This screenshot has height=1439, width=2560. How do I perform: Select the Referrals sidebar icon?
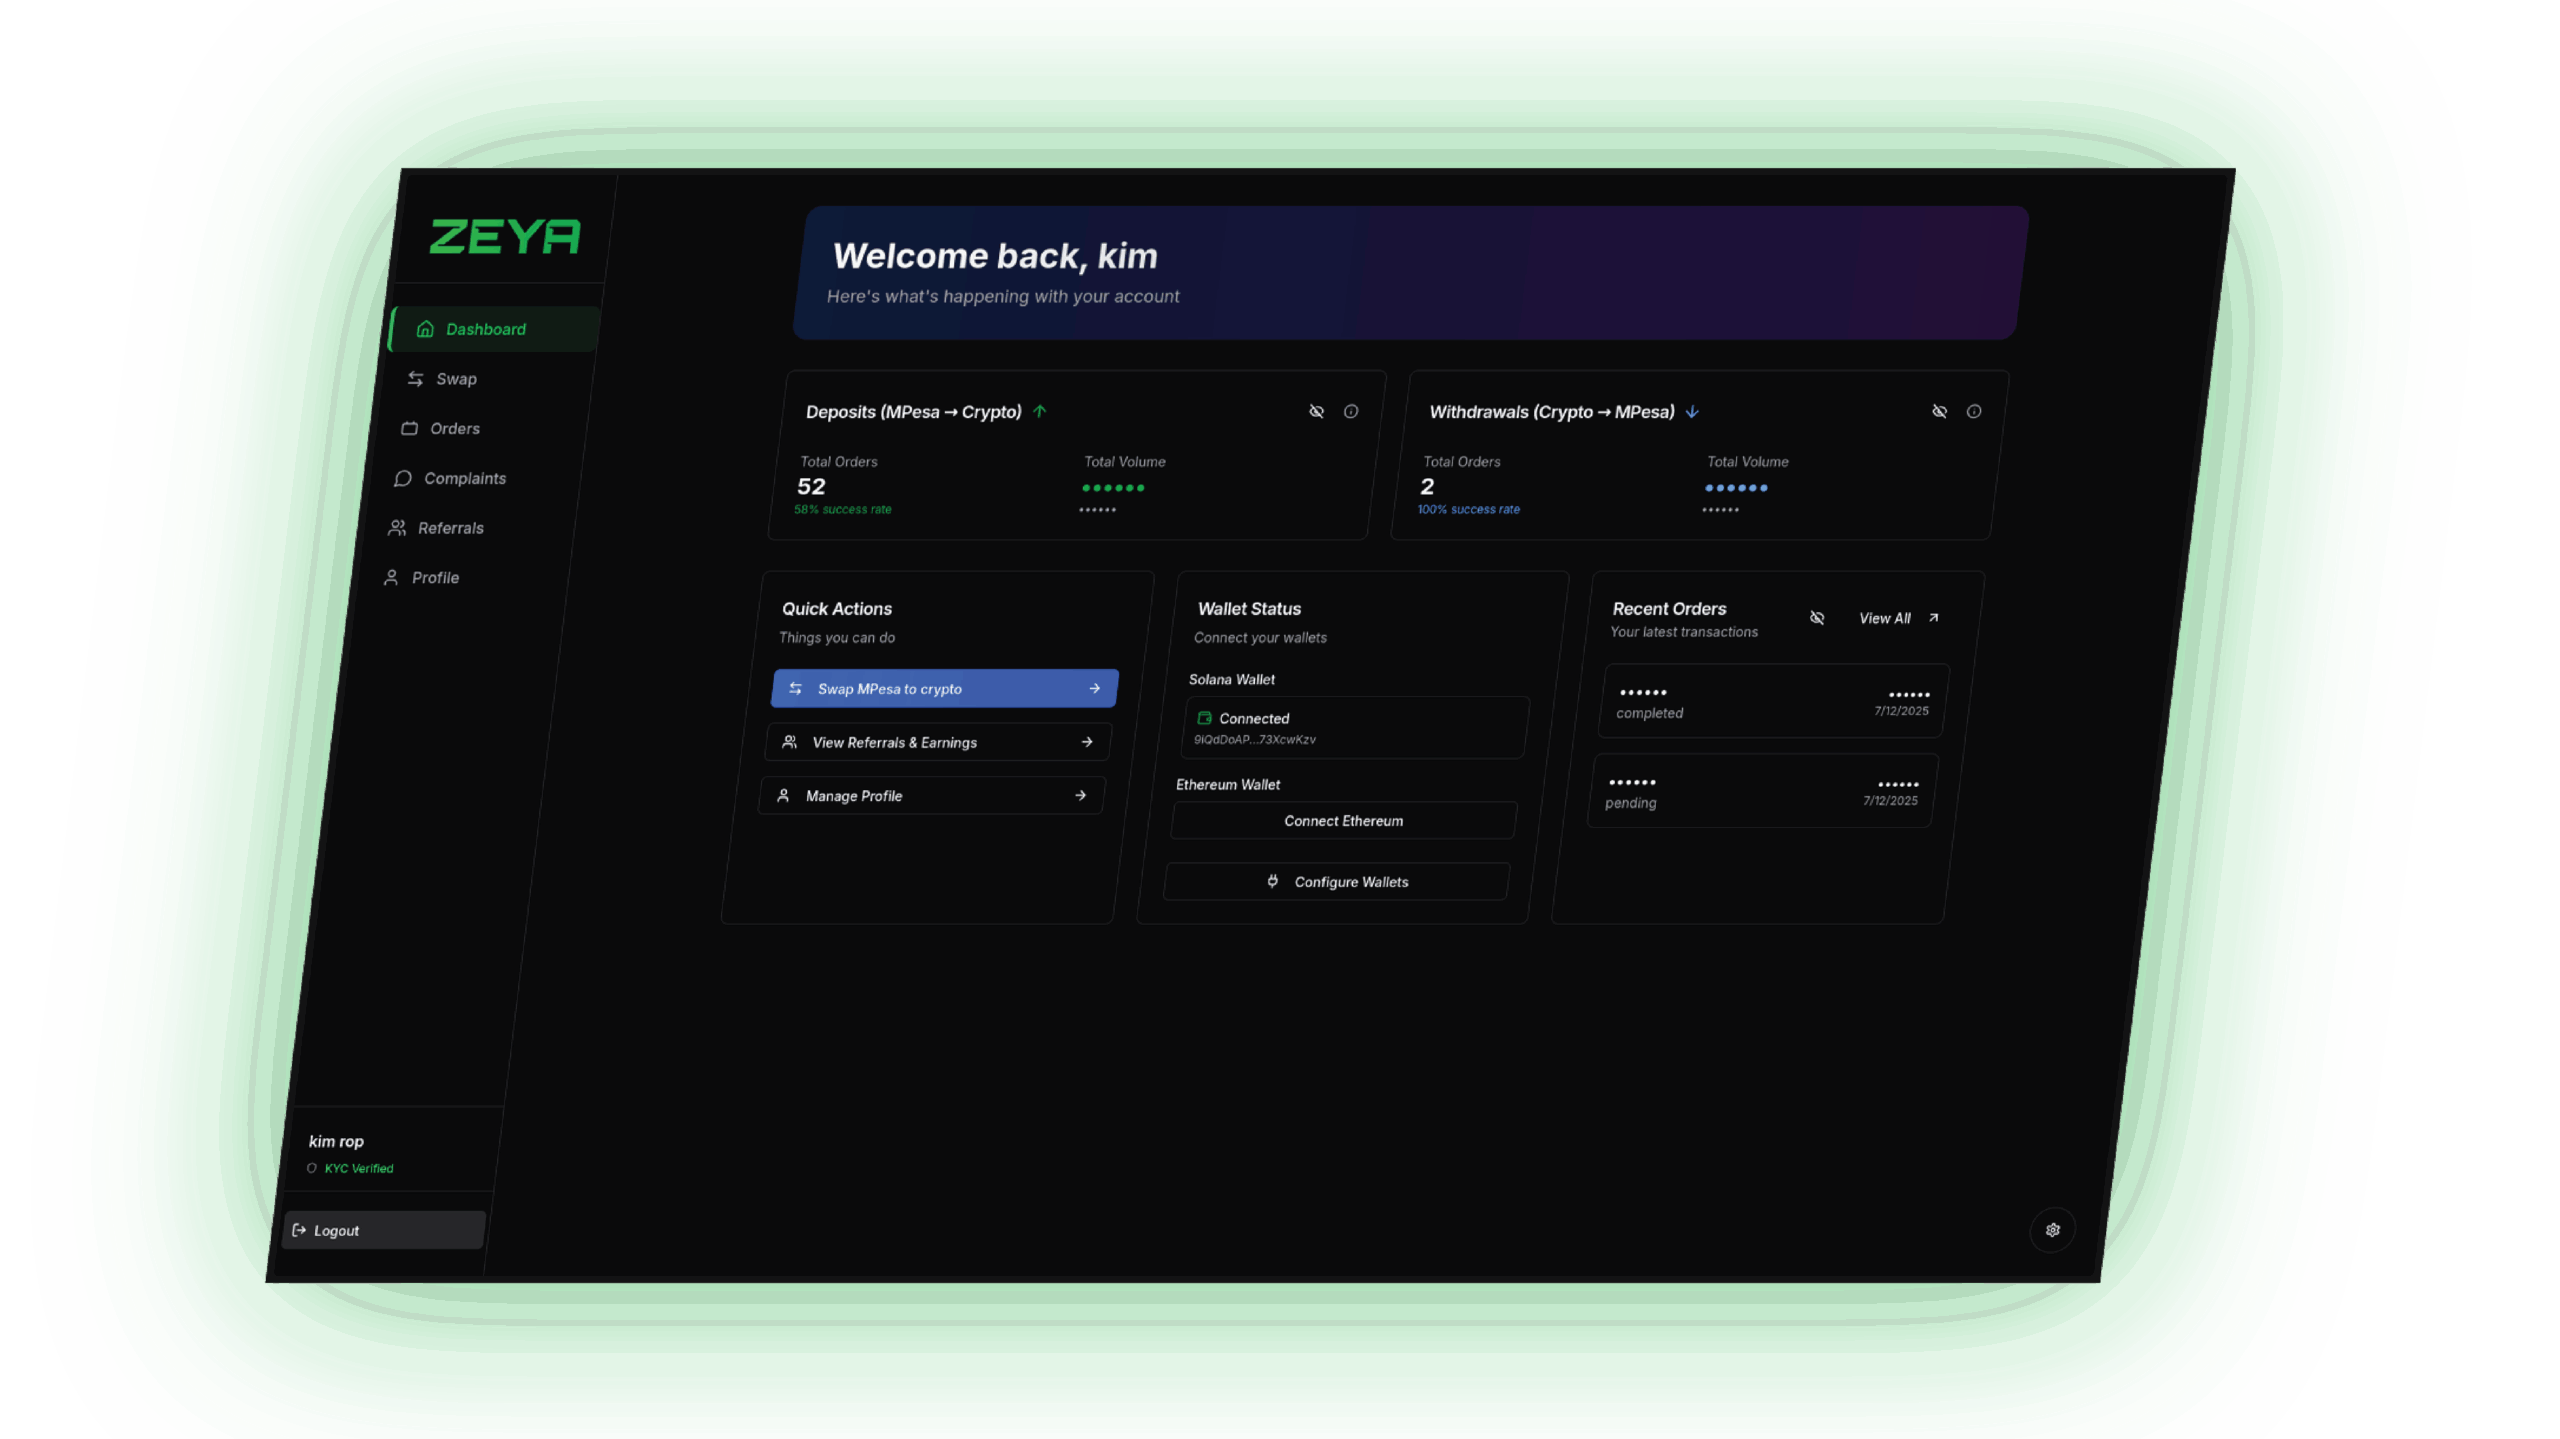point(397,528)
